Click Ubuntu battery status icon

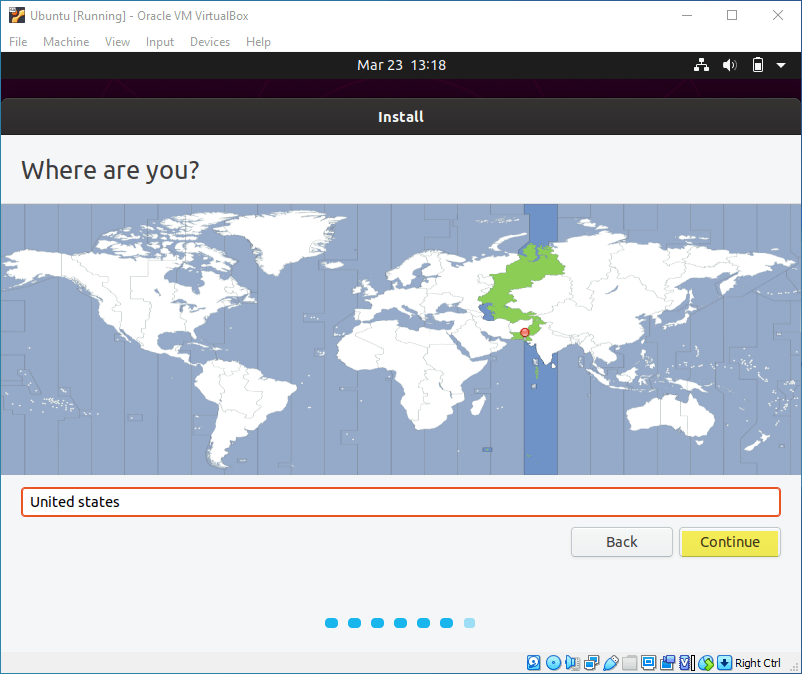tap(758, 65)
